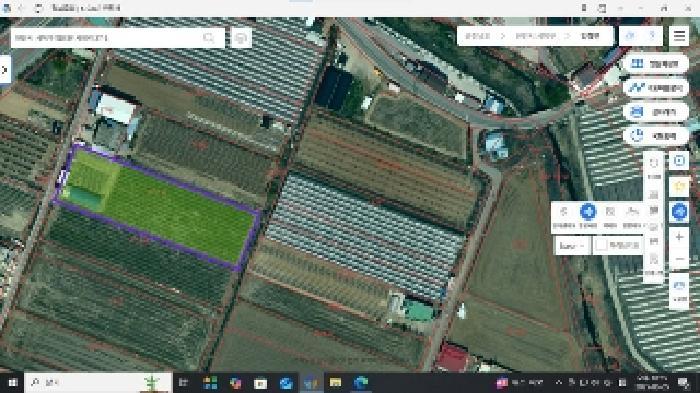The image size is (700, 393).
Task: Click the Windows taskbar search box
Action: coord(98,383)
